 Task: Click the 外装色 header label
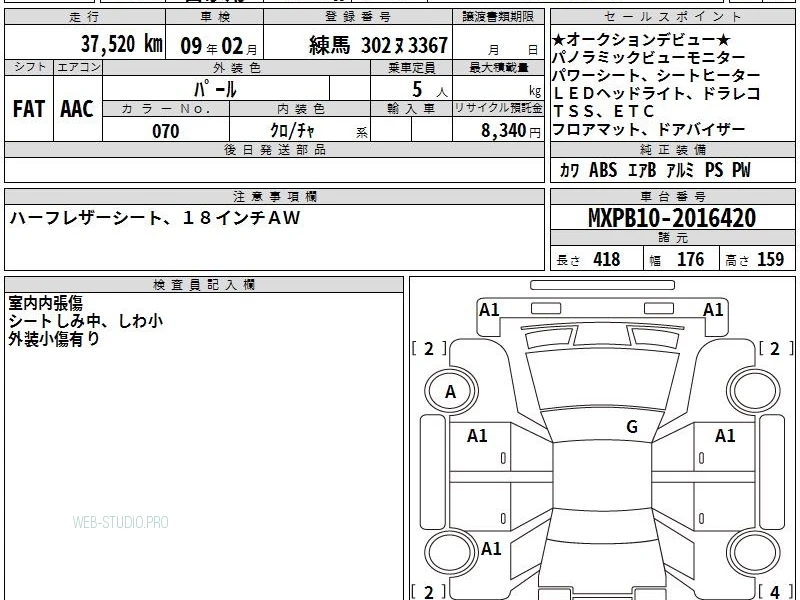point(236,67)
